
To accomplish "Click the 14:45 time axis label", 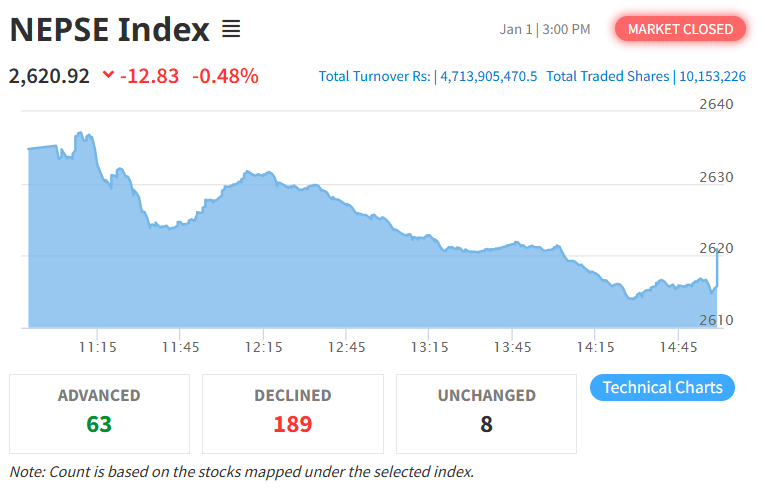I will pyautogui.click(x=678, y=347).
